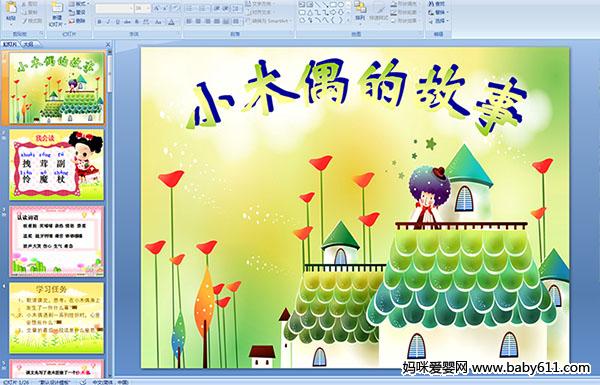Close the slide thumbnails pane
The height and width of the screenshot is (385, 600).
[x=108, y=44]
